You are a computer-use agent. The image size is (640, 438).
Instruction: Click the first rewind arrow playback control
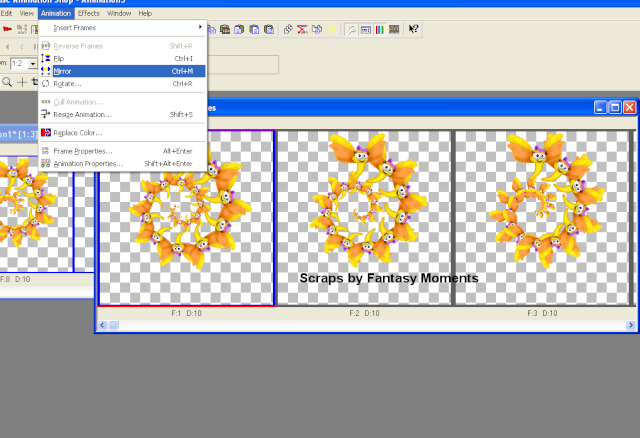point(7,47)
